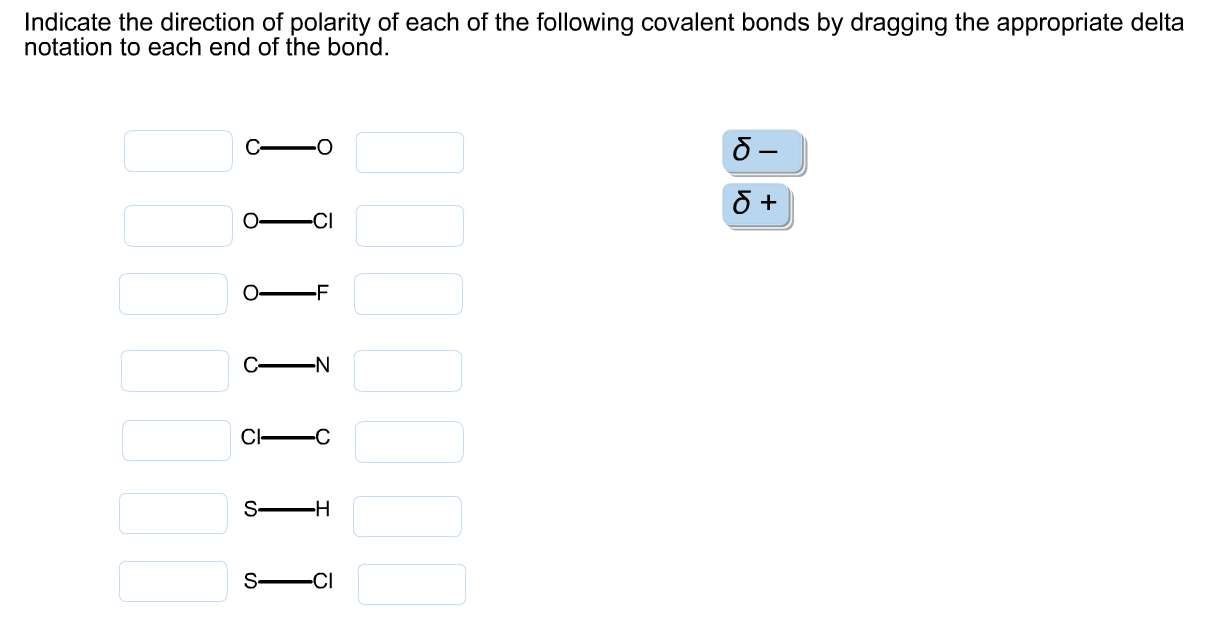Image resolution: width=1226 pixels, height=620 pixels.
Task: Click the blank box right of the S—H bond
Action: click(407, 515)
